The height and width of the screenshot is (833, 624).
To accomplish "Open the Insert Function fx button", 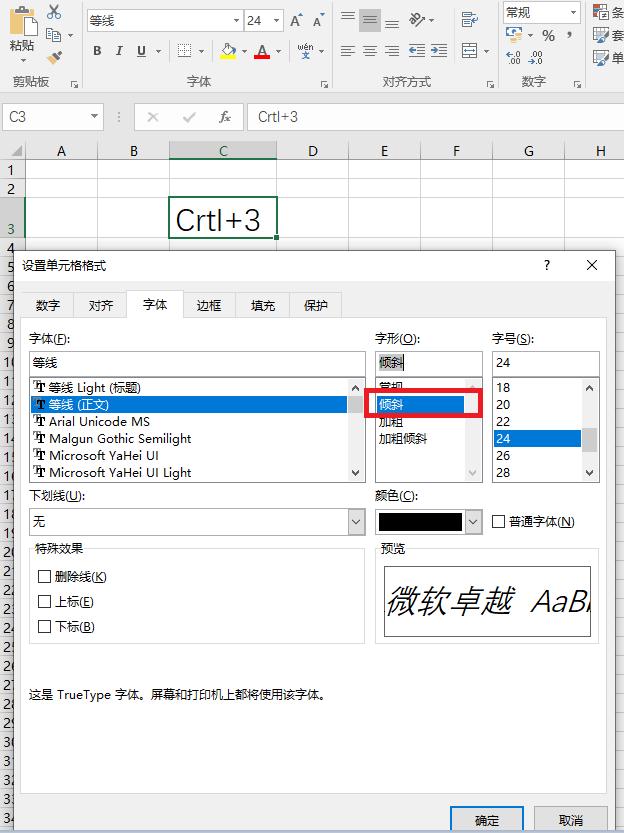I will click(x=225, y=117).
